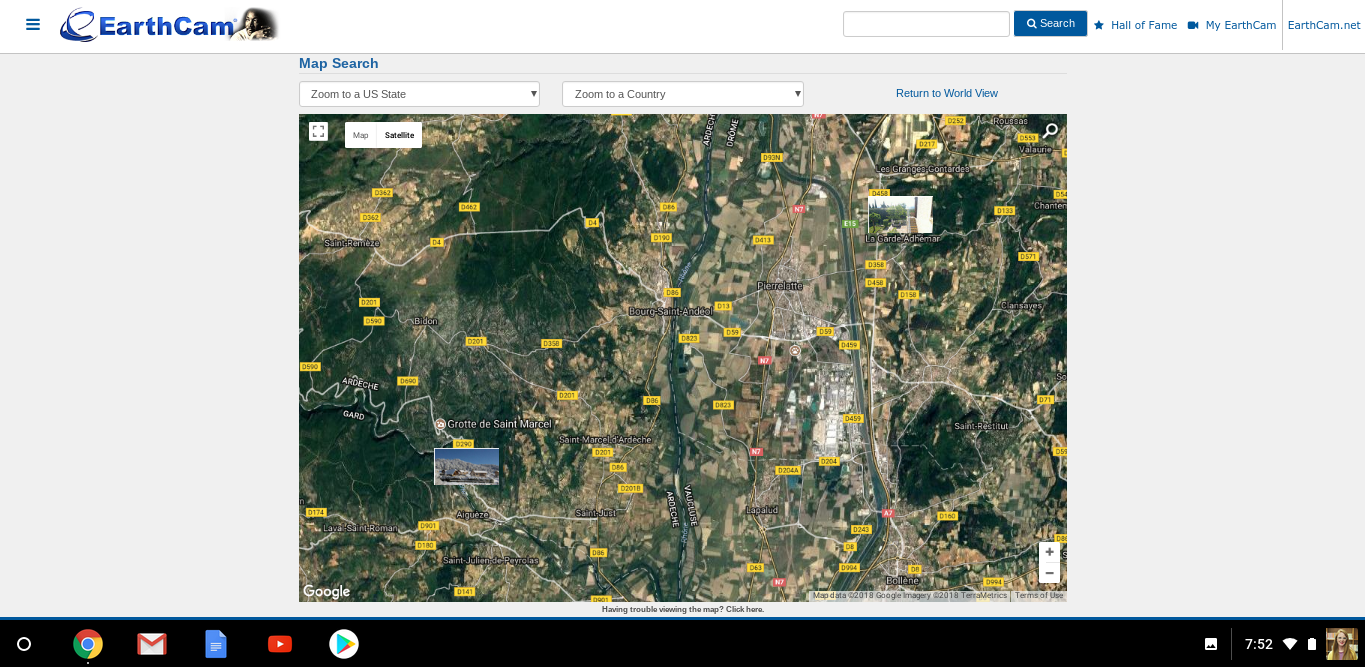Open the Zoom to a US State dropdown
This screenshot has width=1365, height=667.
tap(418, 93)
